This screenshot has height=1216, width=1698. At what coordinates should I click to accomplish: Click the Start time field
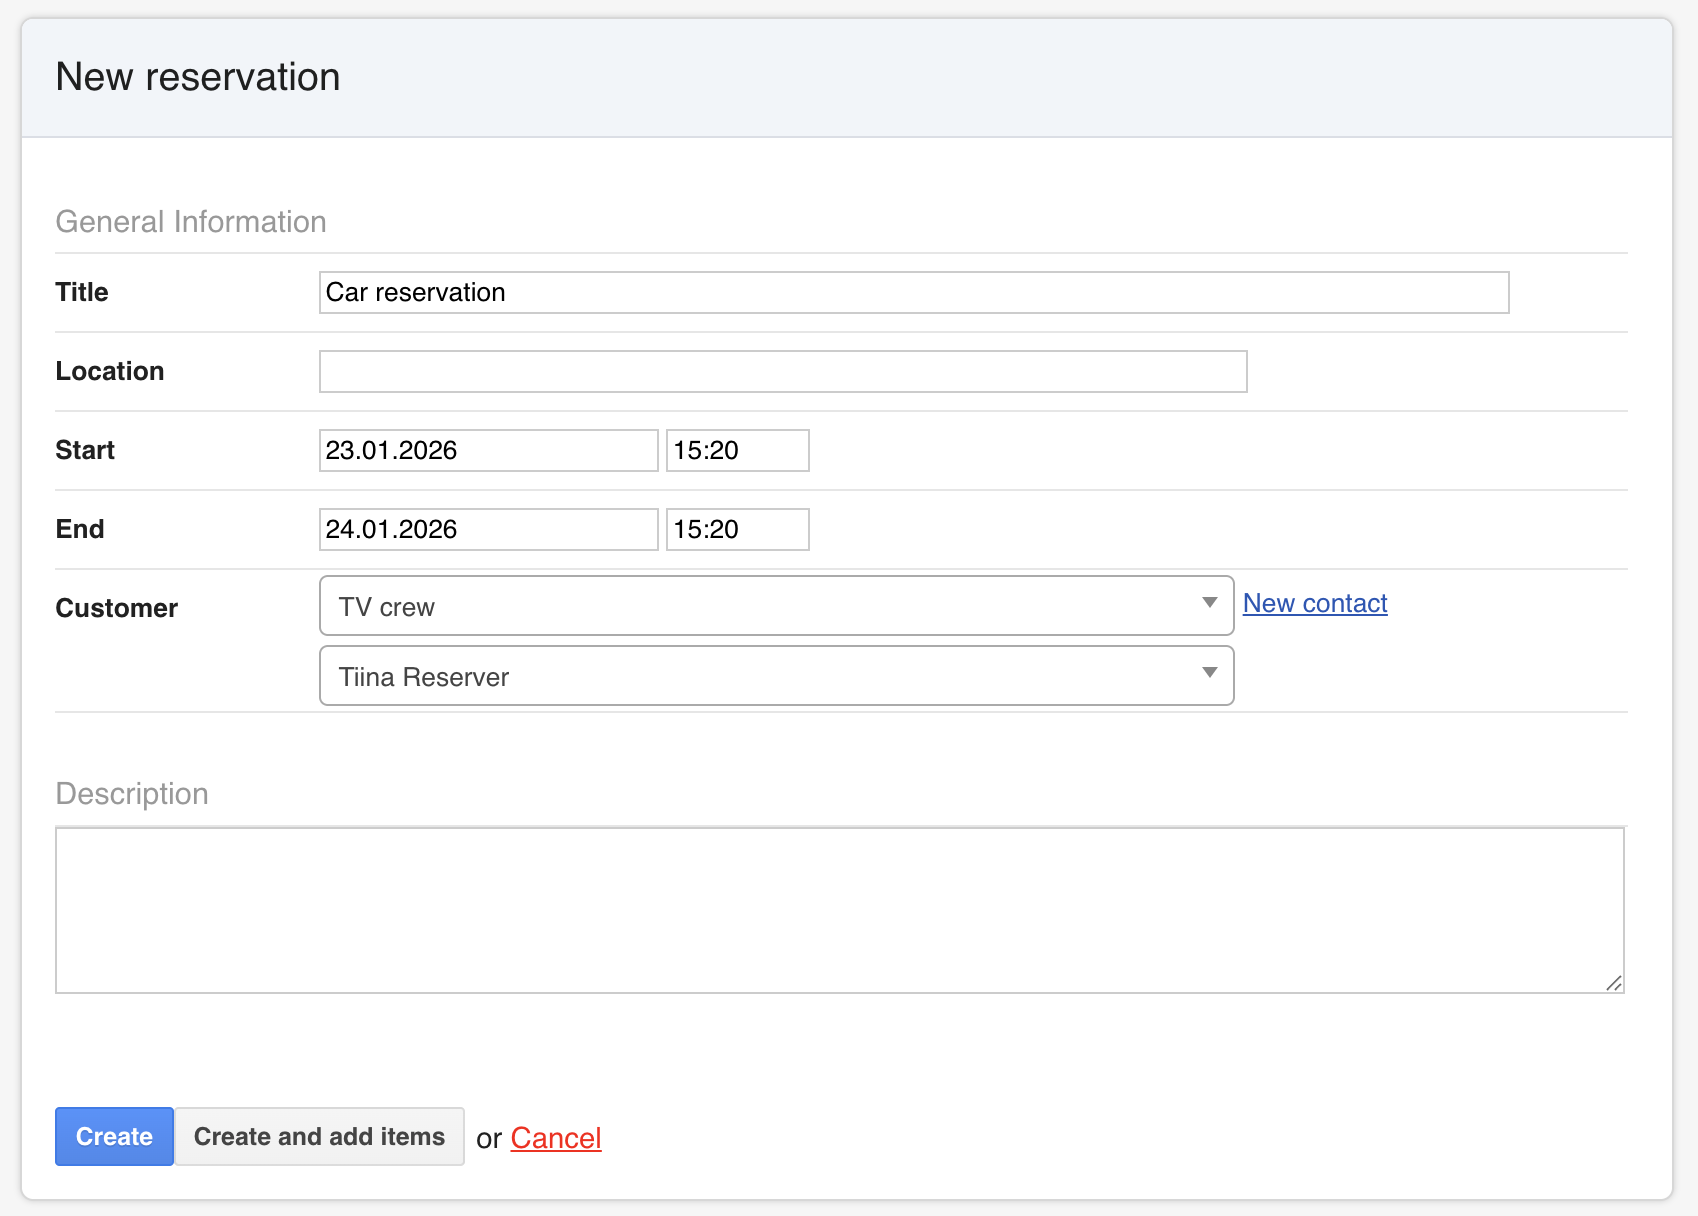click(x=737, y=451)
